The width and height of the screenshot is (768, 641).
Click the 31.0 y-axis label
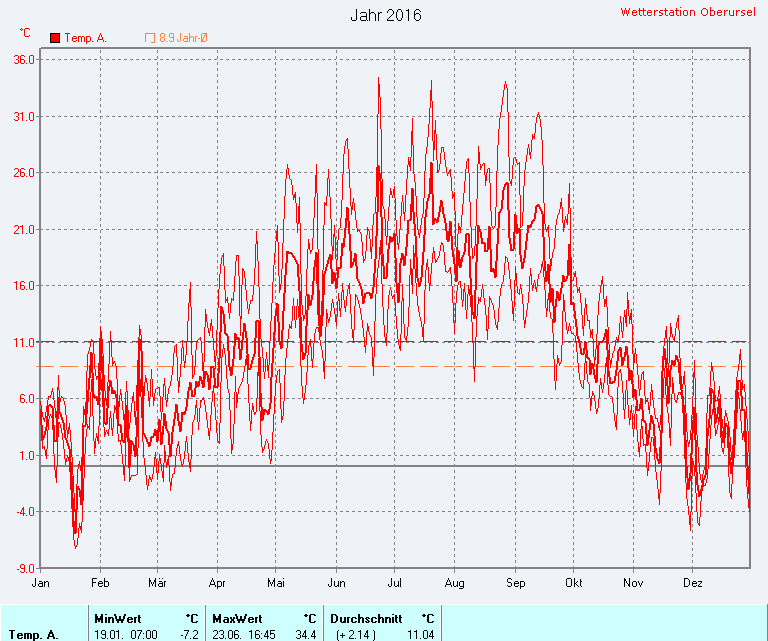[x=24, y=117]
